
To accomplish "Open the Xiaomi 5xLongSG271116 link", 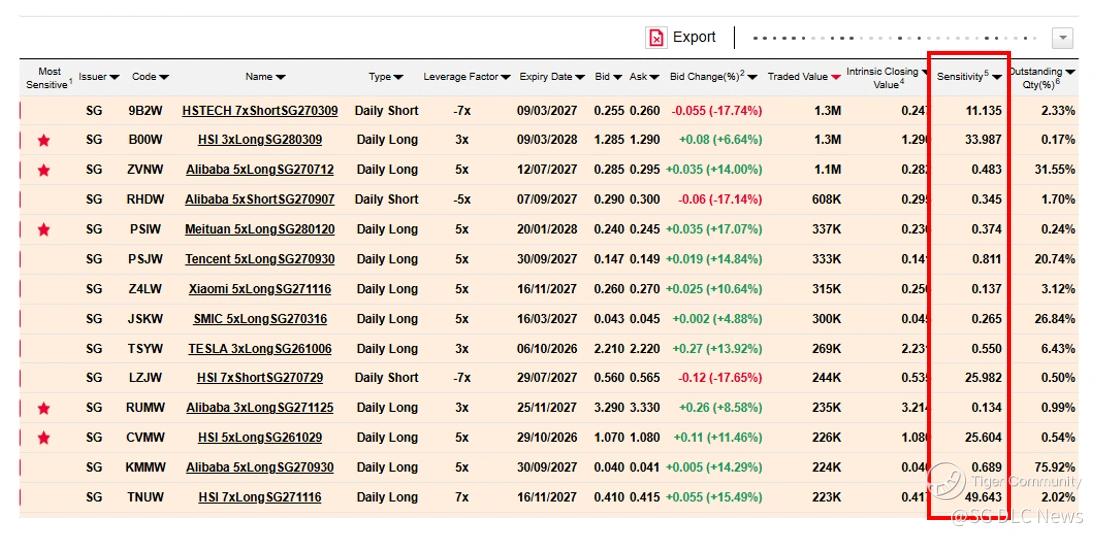I will (259, 289).
